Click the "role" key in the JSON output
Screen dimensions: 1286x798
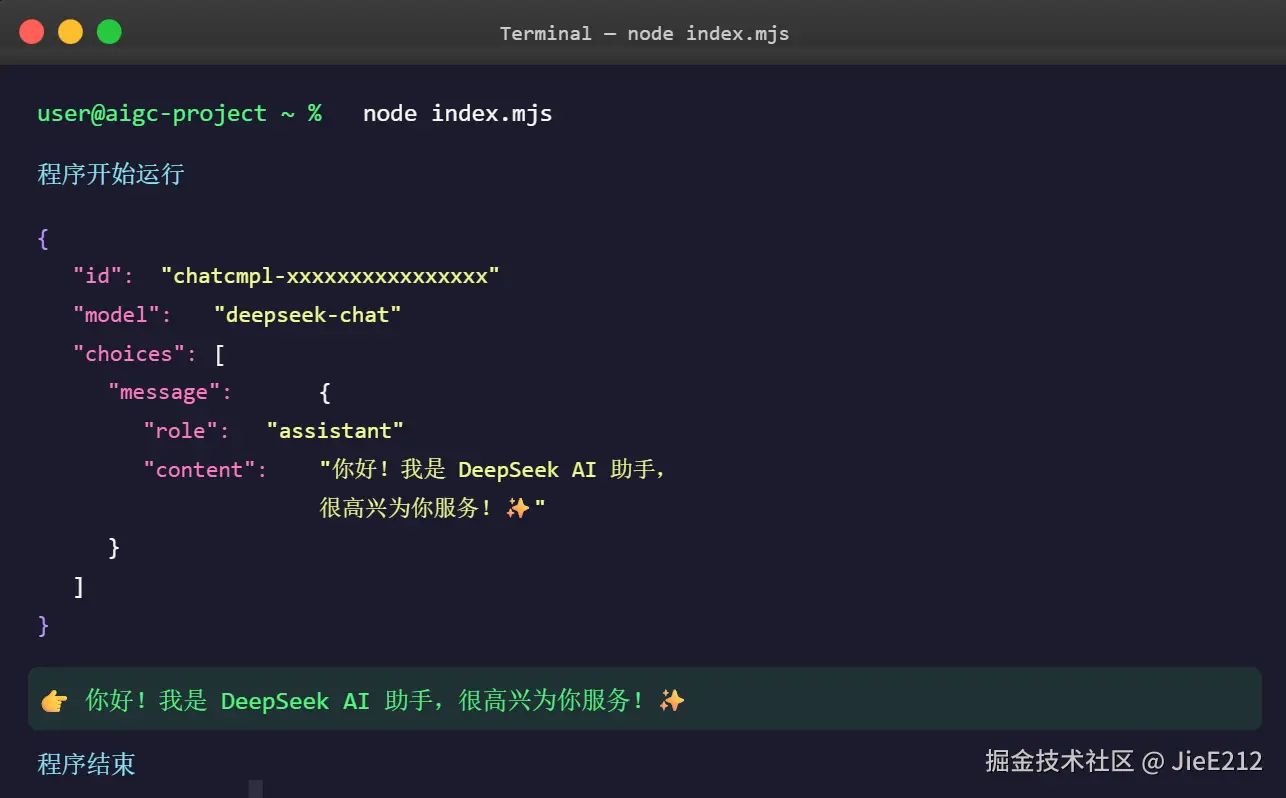pyautogui.click(x=180, y=431)
